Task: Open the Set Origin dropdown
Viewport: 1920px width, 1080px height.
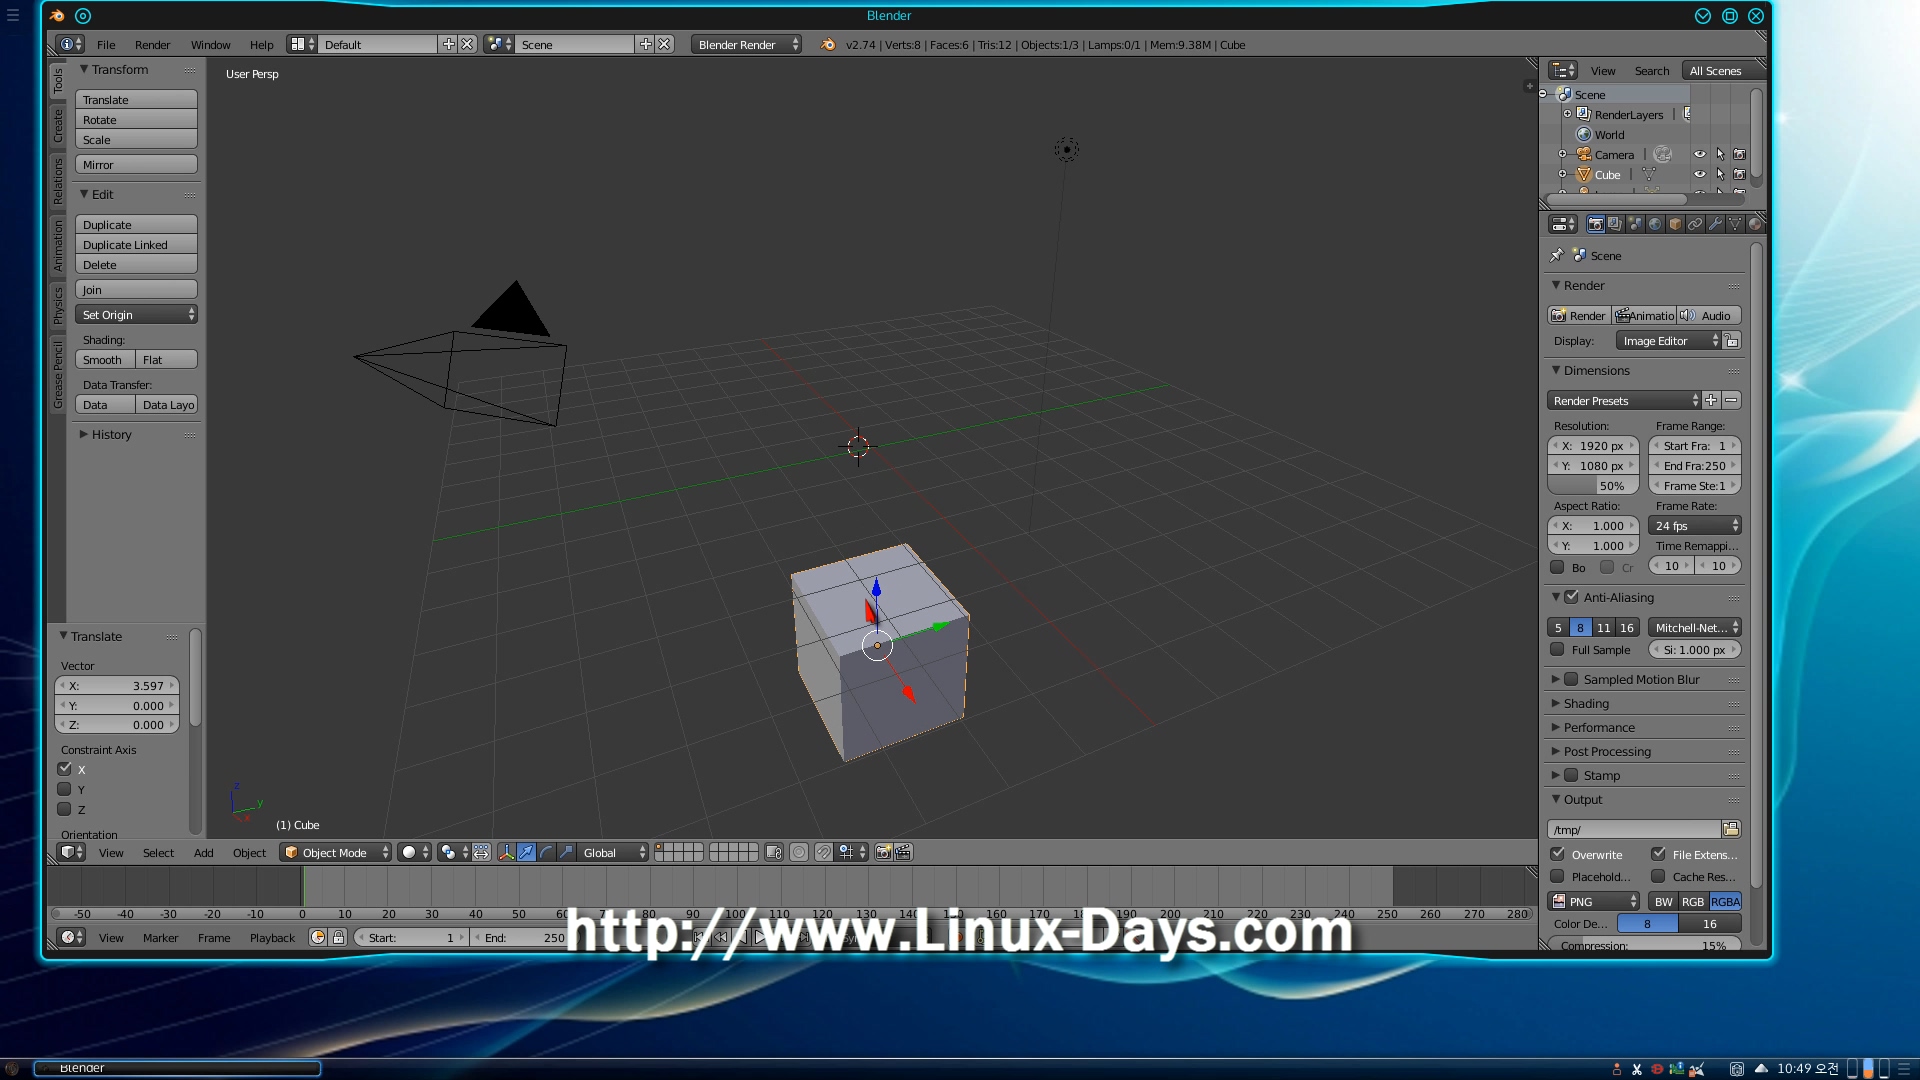Action: point(136,315)
